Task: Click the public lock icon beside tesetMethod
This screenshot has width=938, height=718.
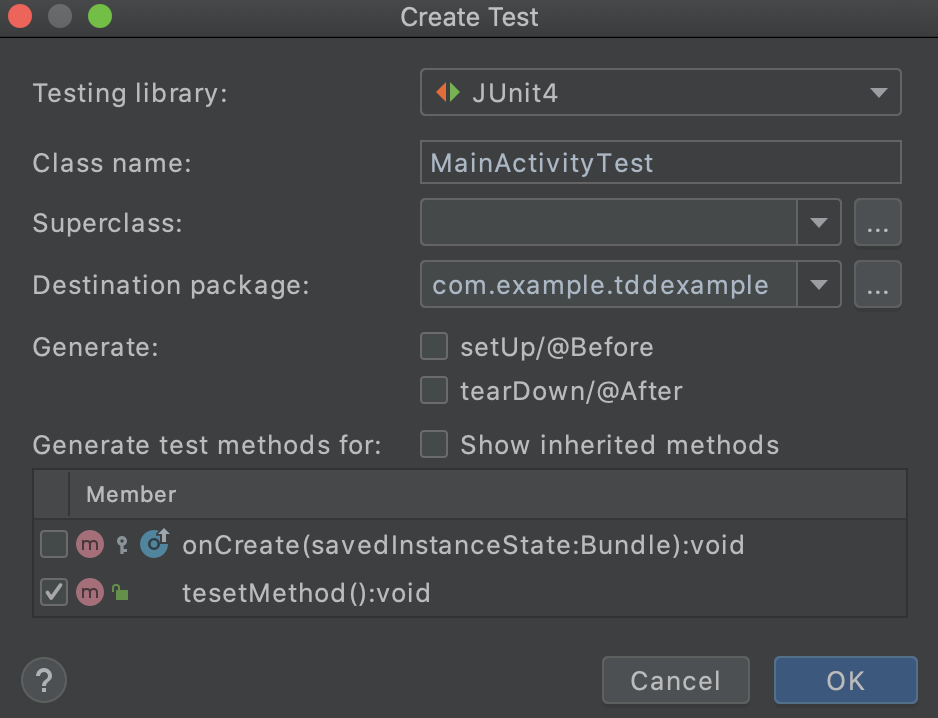Action: pos(119,593)
